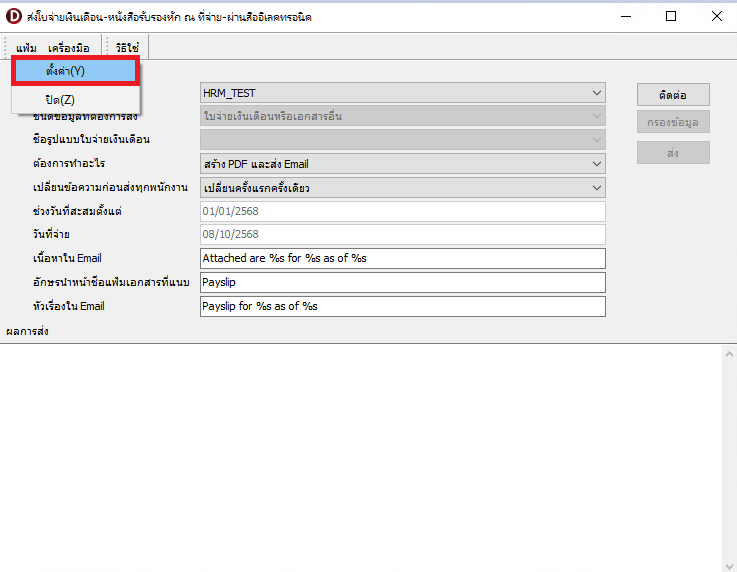
Task: Click the app logo in the title bar
Action: click(14, 16)
